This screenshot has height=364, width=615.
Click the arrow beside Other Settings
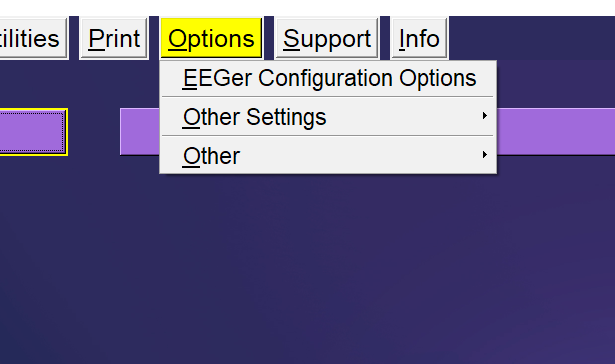tap(485, 116)
